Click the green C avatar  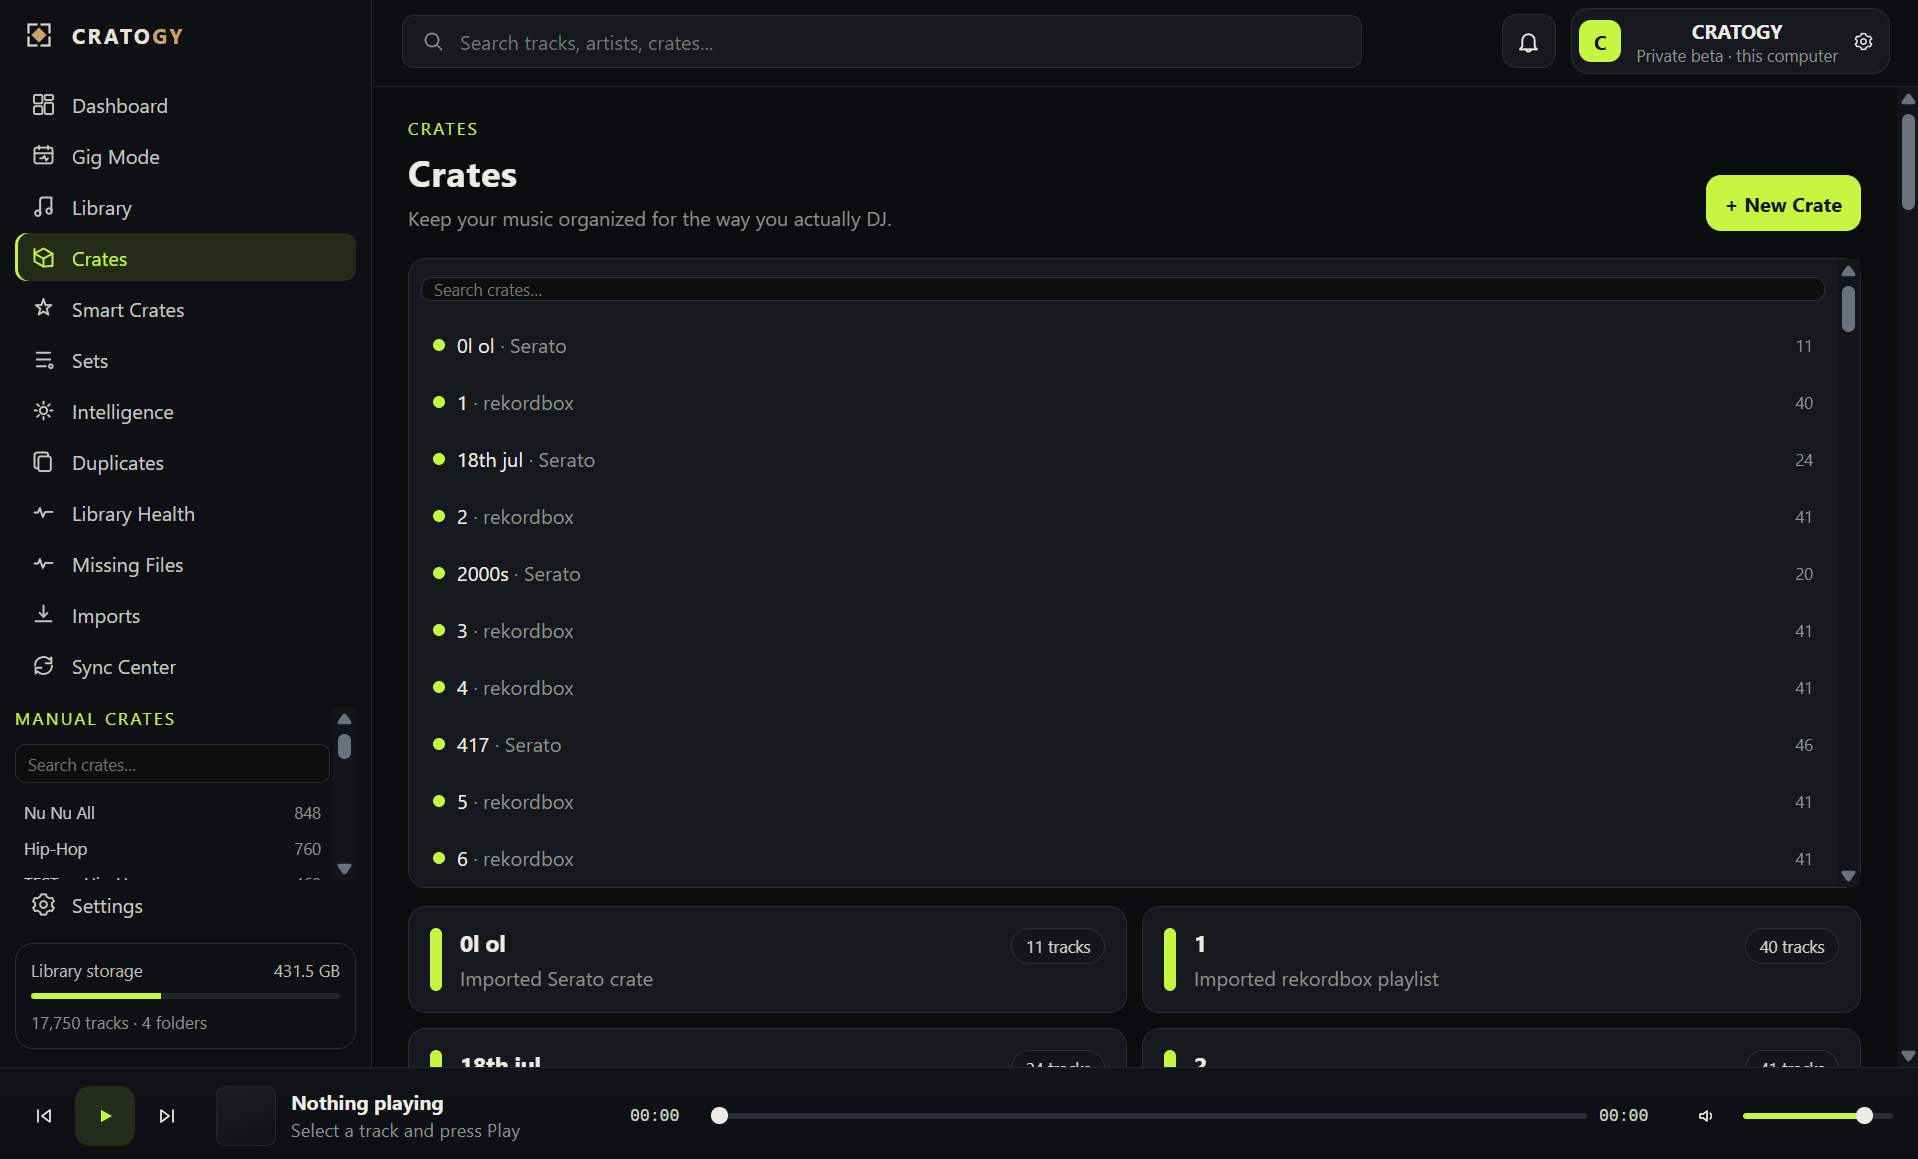pyautogui.click(x=1600, y=42)
